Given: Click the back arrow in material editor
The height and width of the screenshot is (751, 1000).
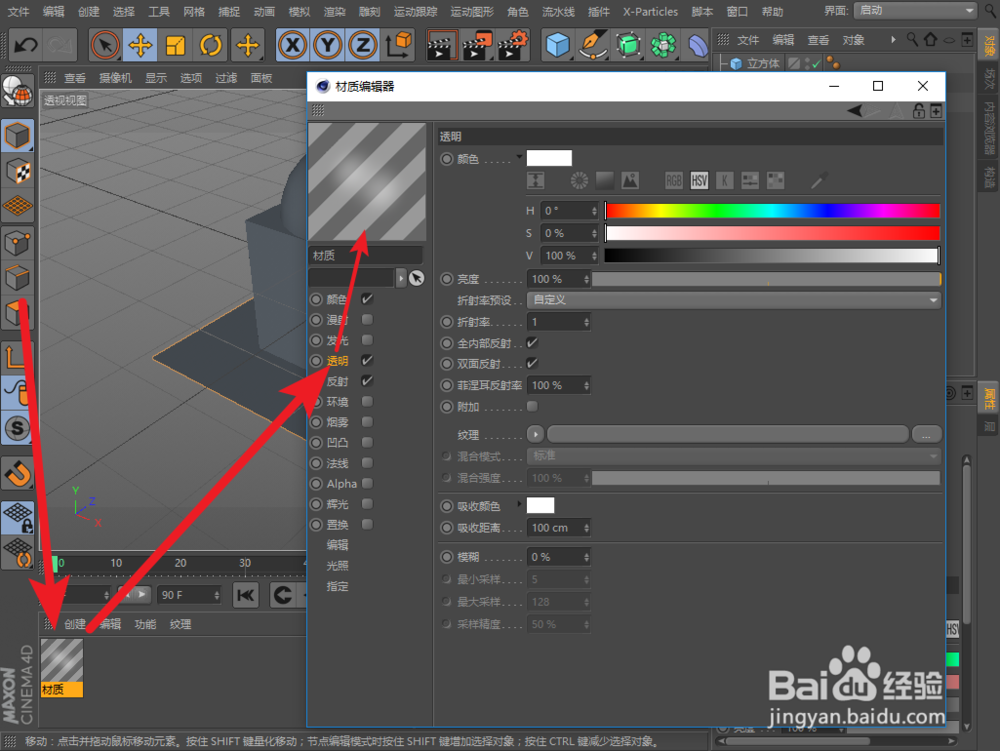Looking at the screenshot, I should click(x=855, y=111).
